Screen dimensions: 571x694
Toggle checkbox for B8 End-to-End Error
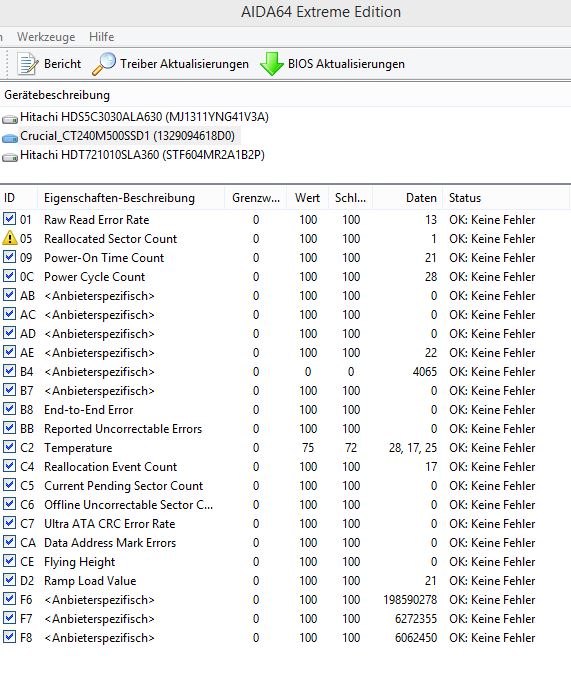(x=9, y=409)
